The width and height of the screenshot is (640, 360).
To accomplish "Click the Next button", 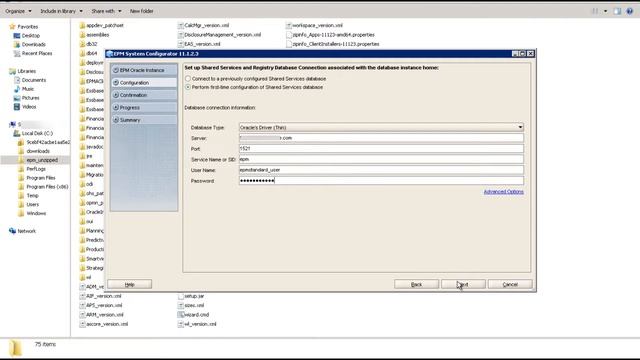I will [463, 284].
